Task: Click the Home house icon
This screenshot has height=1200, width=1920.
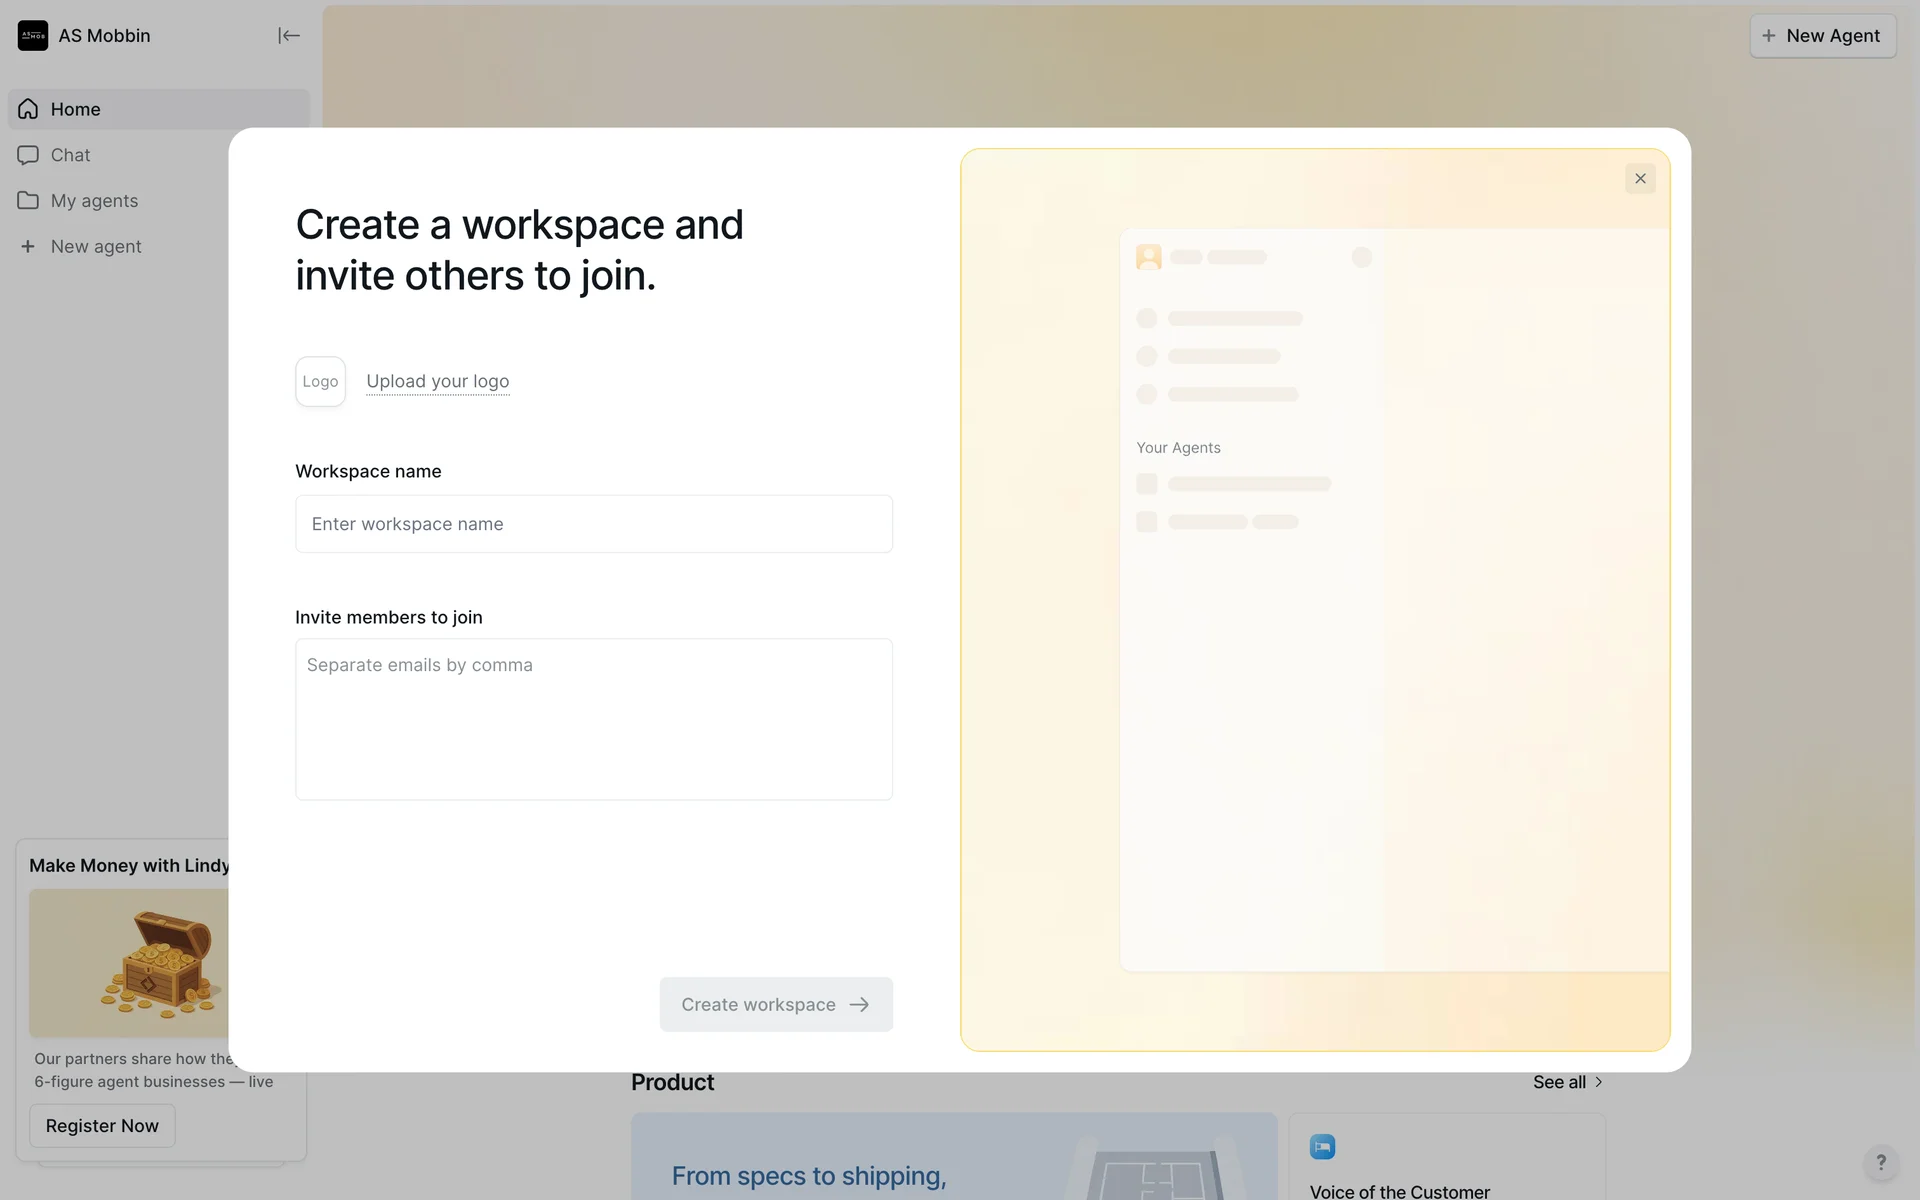Action: [x=28, y=109]
